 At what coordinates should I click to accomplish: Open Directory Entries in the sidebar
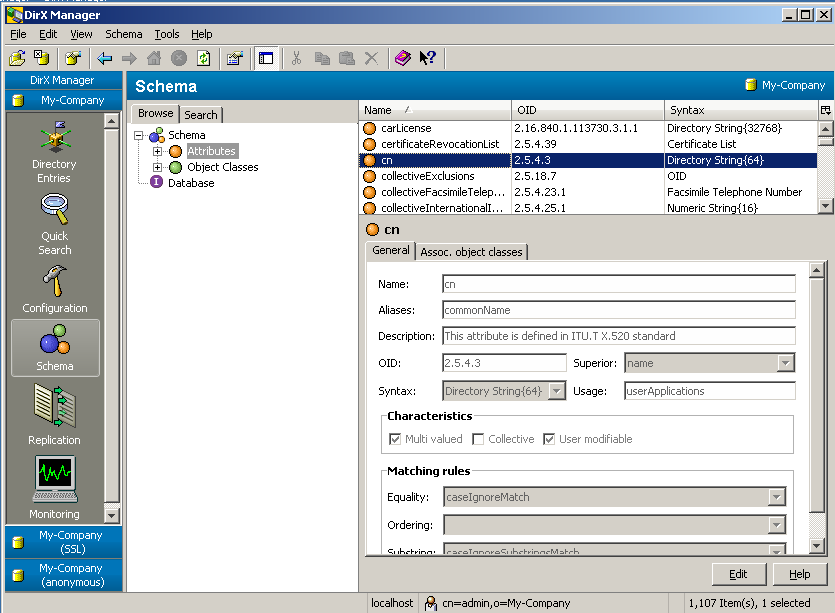pos(54,150)
